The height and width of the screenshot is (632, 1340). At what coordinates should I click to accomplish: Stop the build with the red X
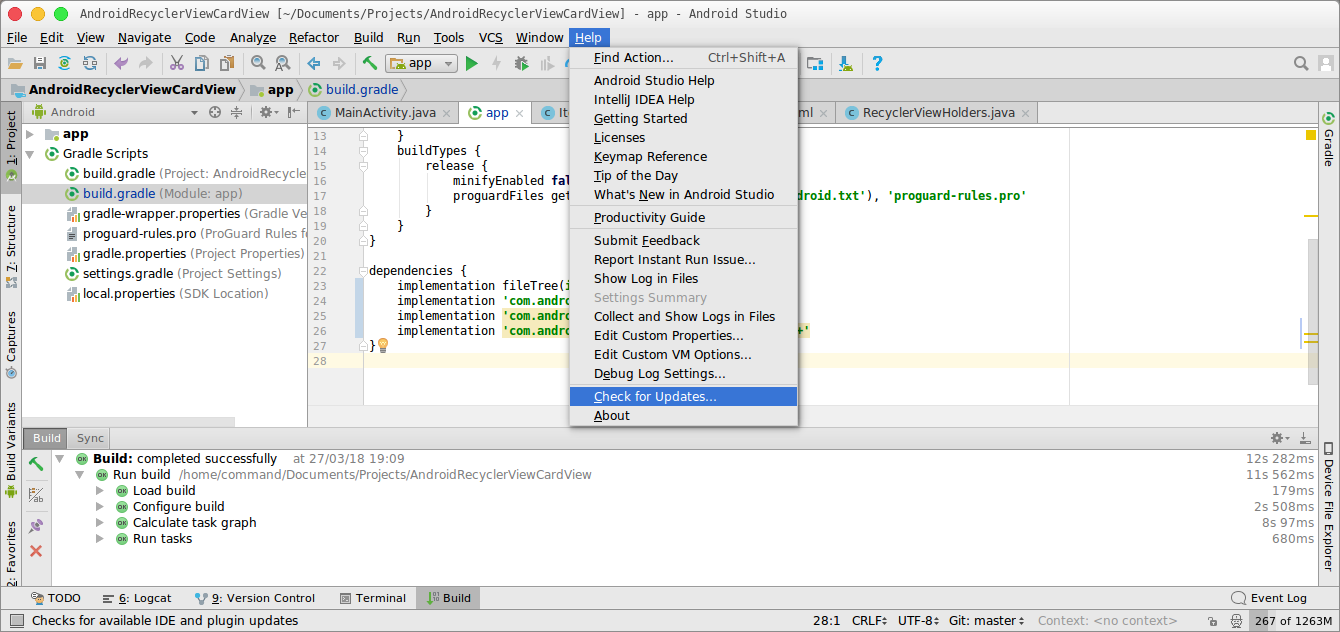pyautogui.click(x=36, y=550)
